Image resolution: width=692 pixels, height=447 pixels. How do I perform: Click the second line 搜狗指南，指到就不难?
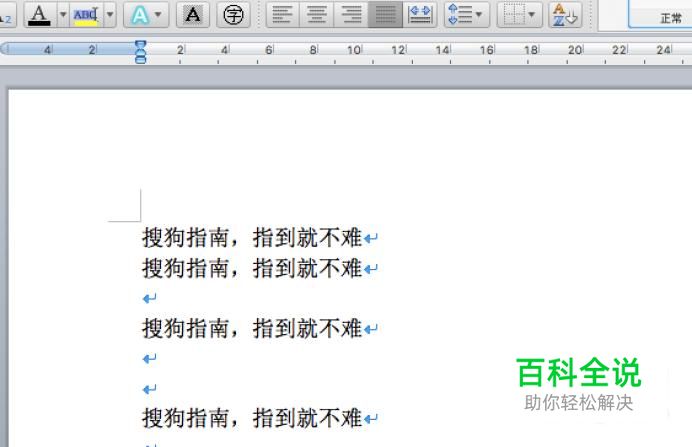tap(252, 268)
